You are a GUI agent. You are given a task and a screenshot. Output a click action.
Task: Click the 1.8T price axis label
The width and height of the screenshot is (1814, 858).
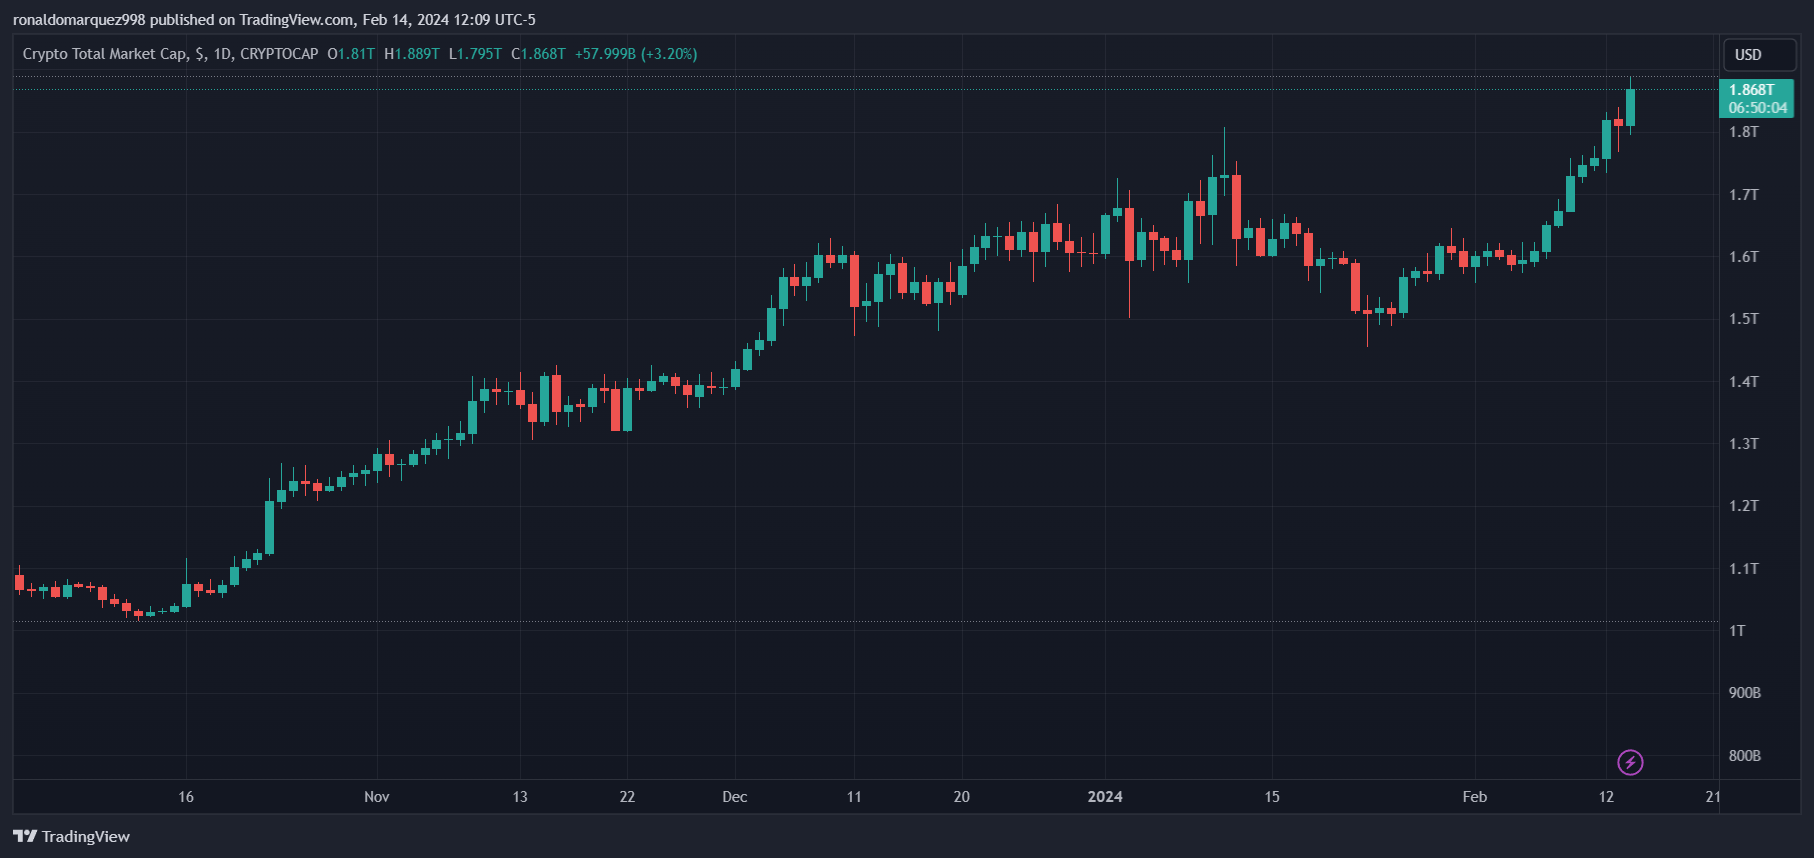(1744, 132)
